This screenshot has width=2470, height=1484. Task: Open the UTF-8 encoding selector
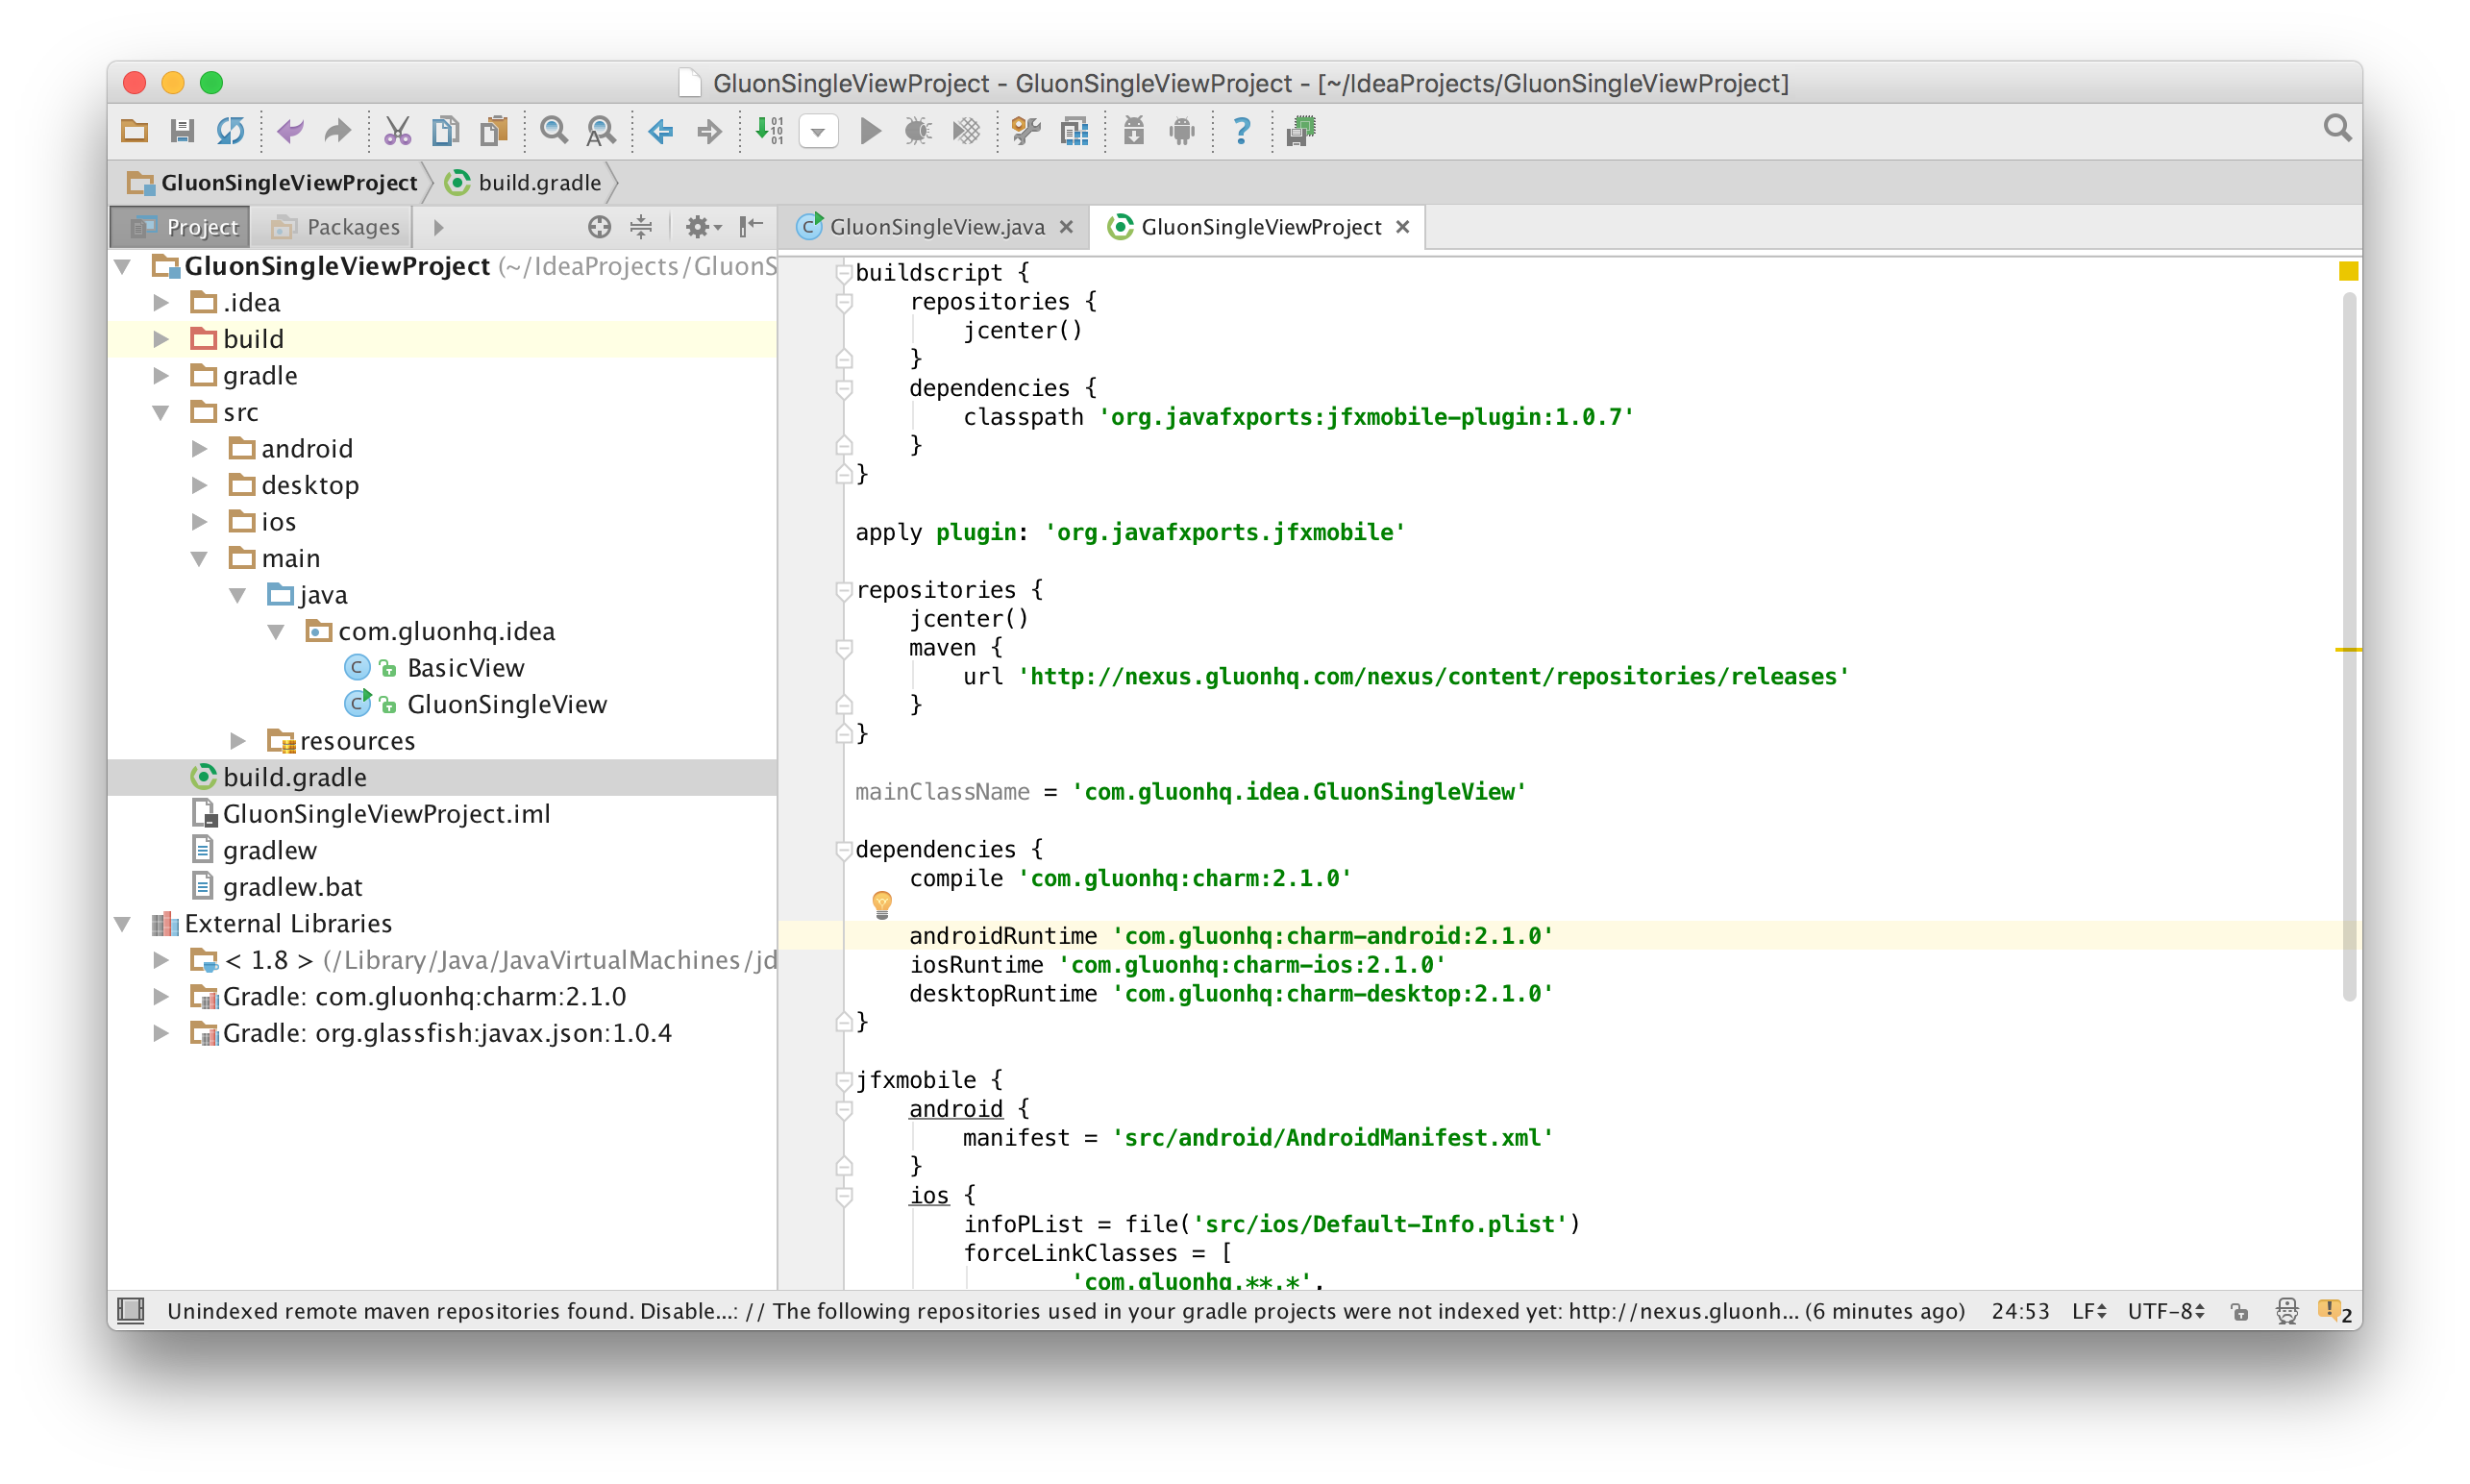point(2165,1311)
